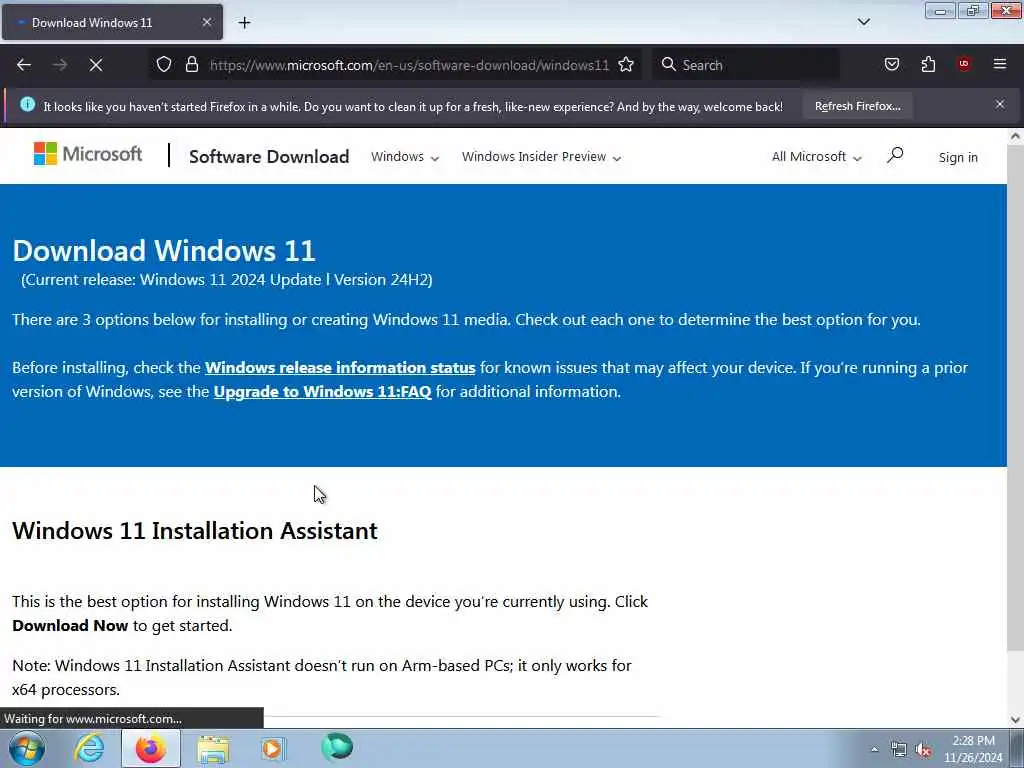The height and width of the screenshot is (768, 1024).
Task: Click the URL address field
Action: click(409, 65)
